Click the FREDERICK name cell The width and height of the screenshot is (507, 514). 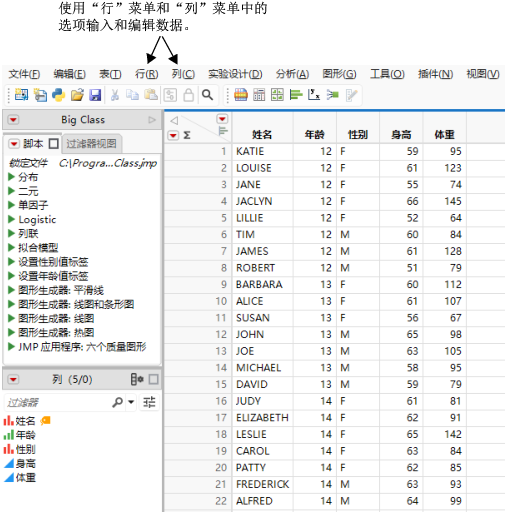click(263, 484)
